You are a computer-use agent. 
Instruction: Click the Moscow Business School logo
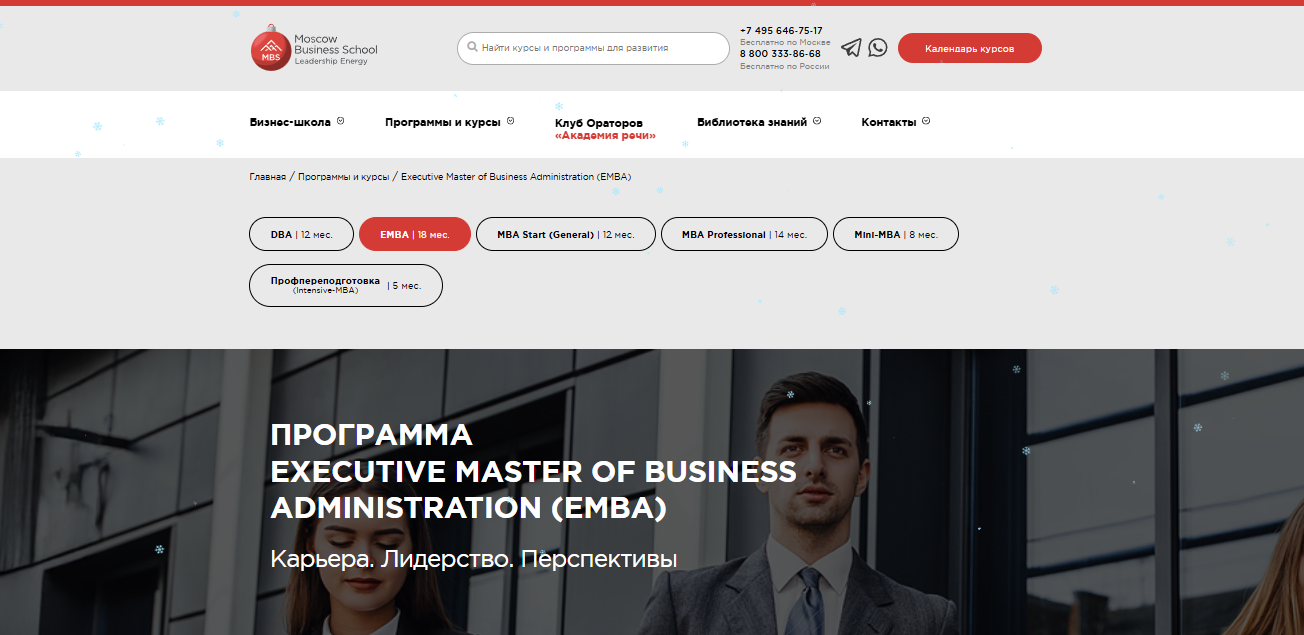(x=314, y=48)
